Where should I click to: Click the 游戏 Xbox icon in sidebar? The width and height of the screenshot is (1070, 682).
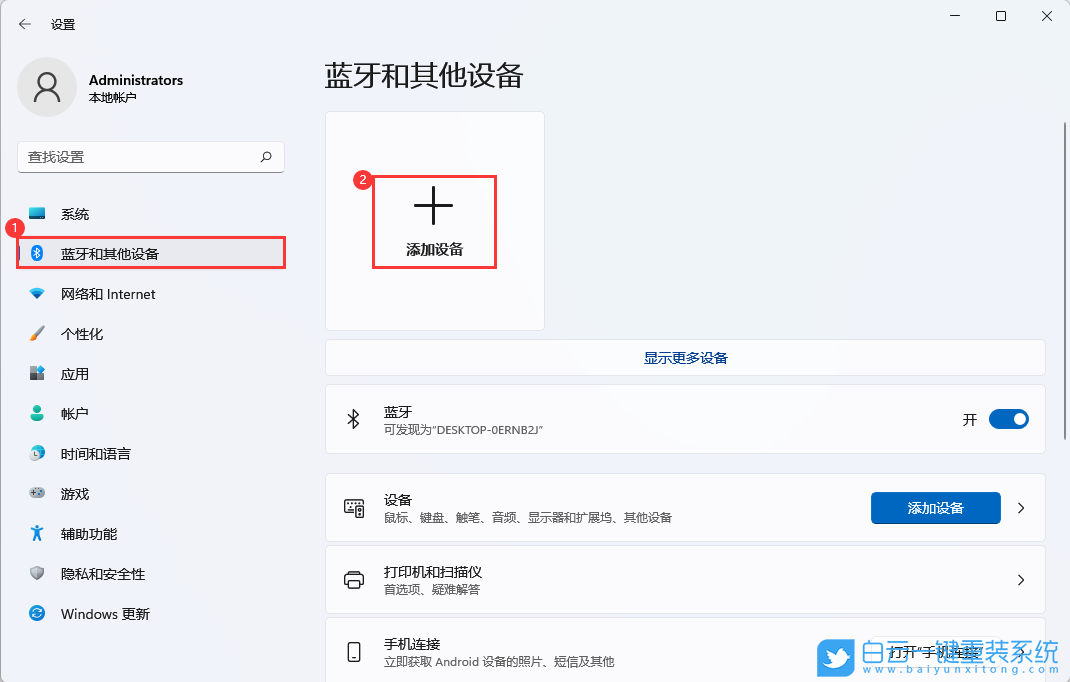click(x=38, y=493)
